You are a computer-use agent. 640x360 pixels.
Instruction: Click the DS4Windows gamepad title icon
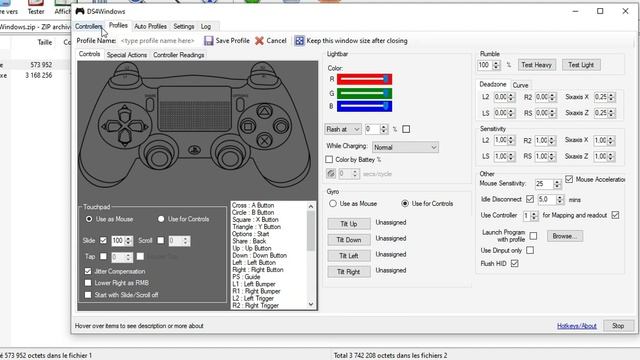(80, 11)
